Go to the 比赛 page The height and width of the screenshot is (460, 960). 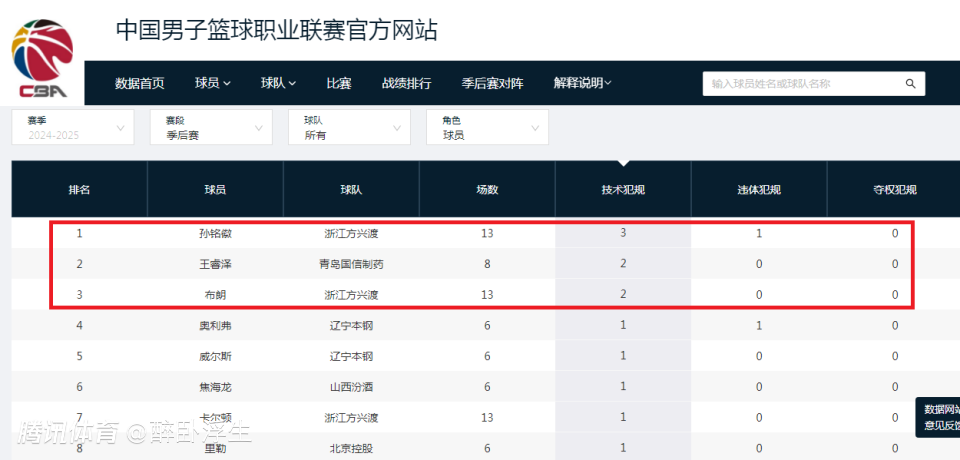(x=338, y=84)
